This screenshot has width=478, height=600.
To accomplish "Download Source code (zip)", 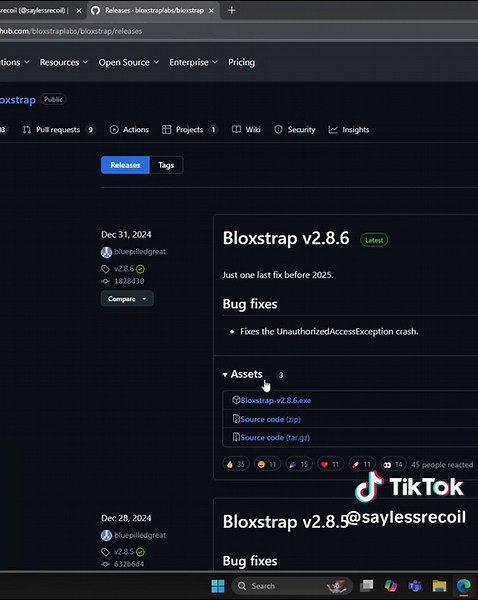I will (271, 419).
